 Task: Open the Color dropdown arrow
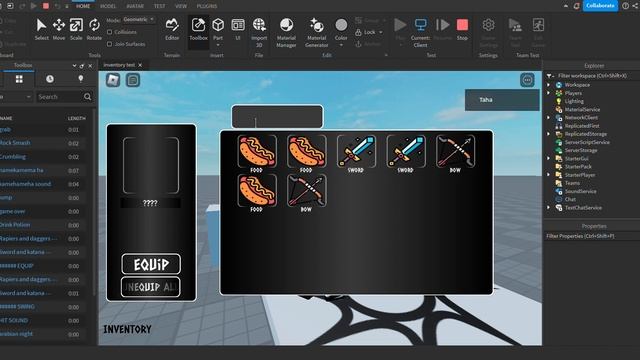(x=341, y=45)
